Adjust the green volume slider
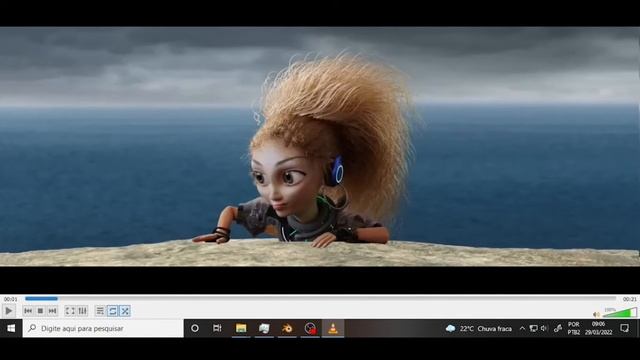 (620, 313)
